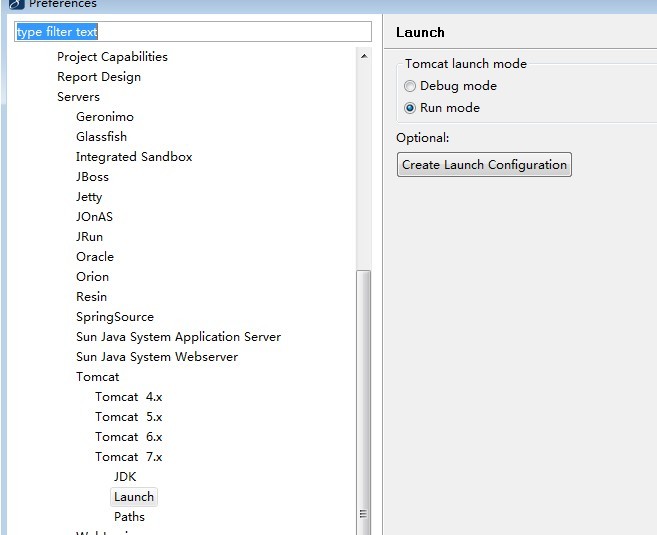Image resolution: width=657 pixels, height=535 pixels.
Task: Select Launch under Tomcat 7.x
Action: (134, 497)
